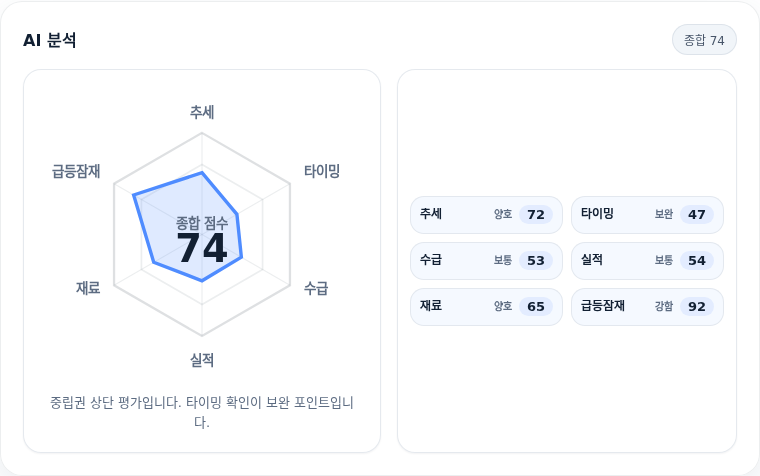Viewport: 760px width, 476px height.
Task: Click the 추세 radar axis label
Action: click(x=202, y=112)
